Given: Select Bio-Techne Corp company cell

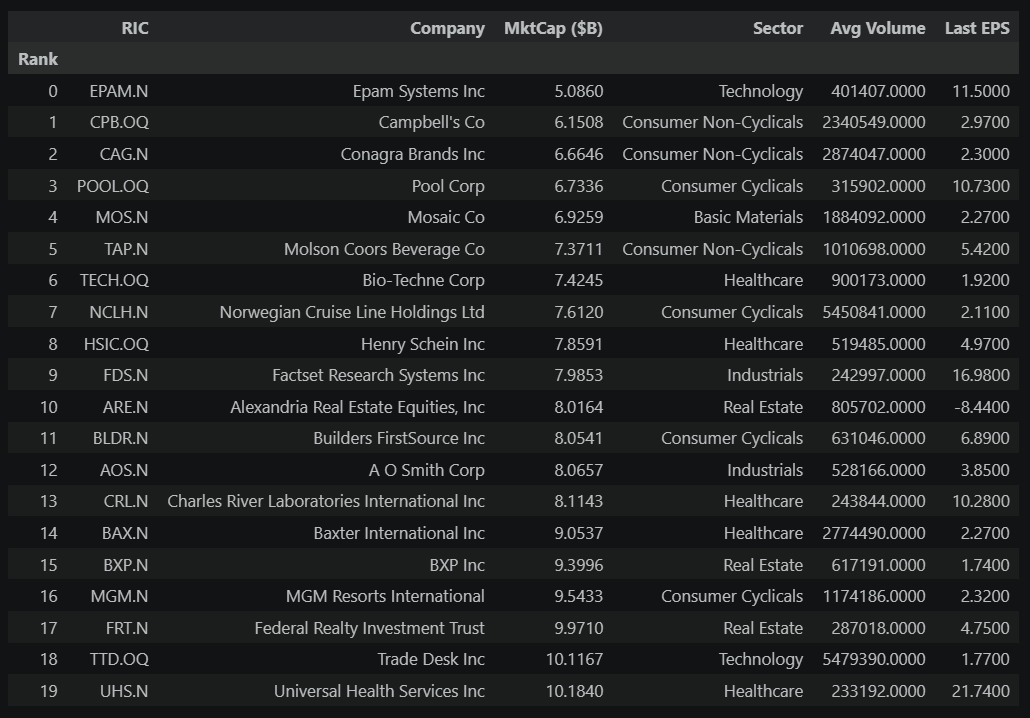Looking at the screenshot, I should (x=424, y=280).
